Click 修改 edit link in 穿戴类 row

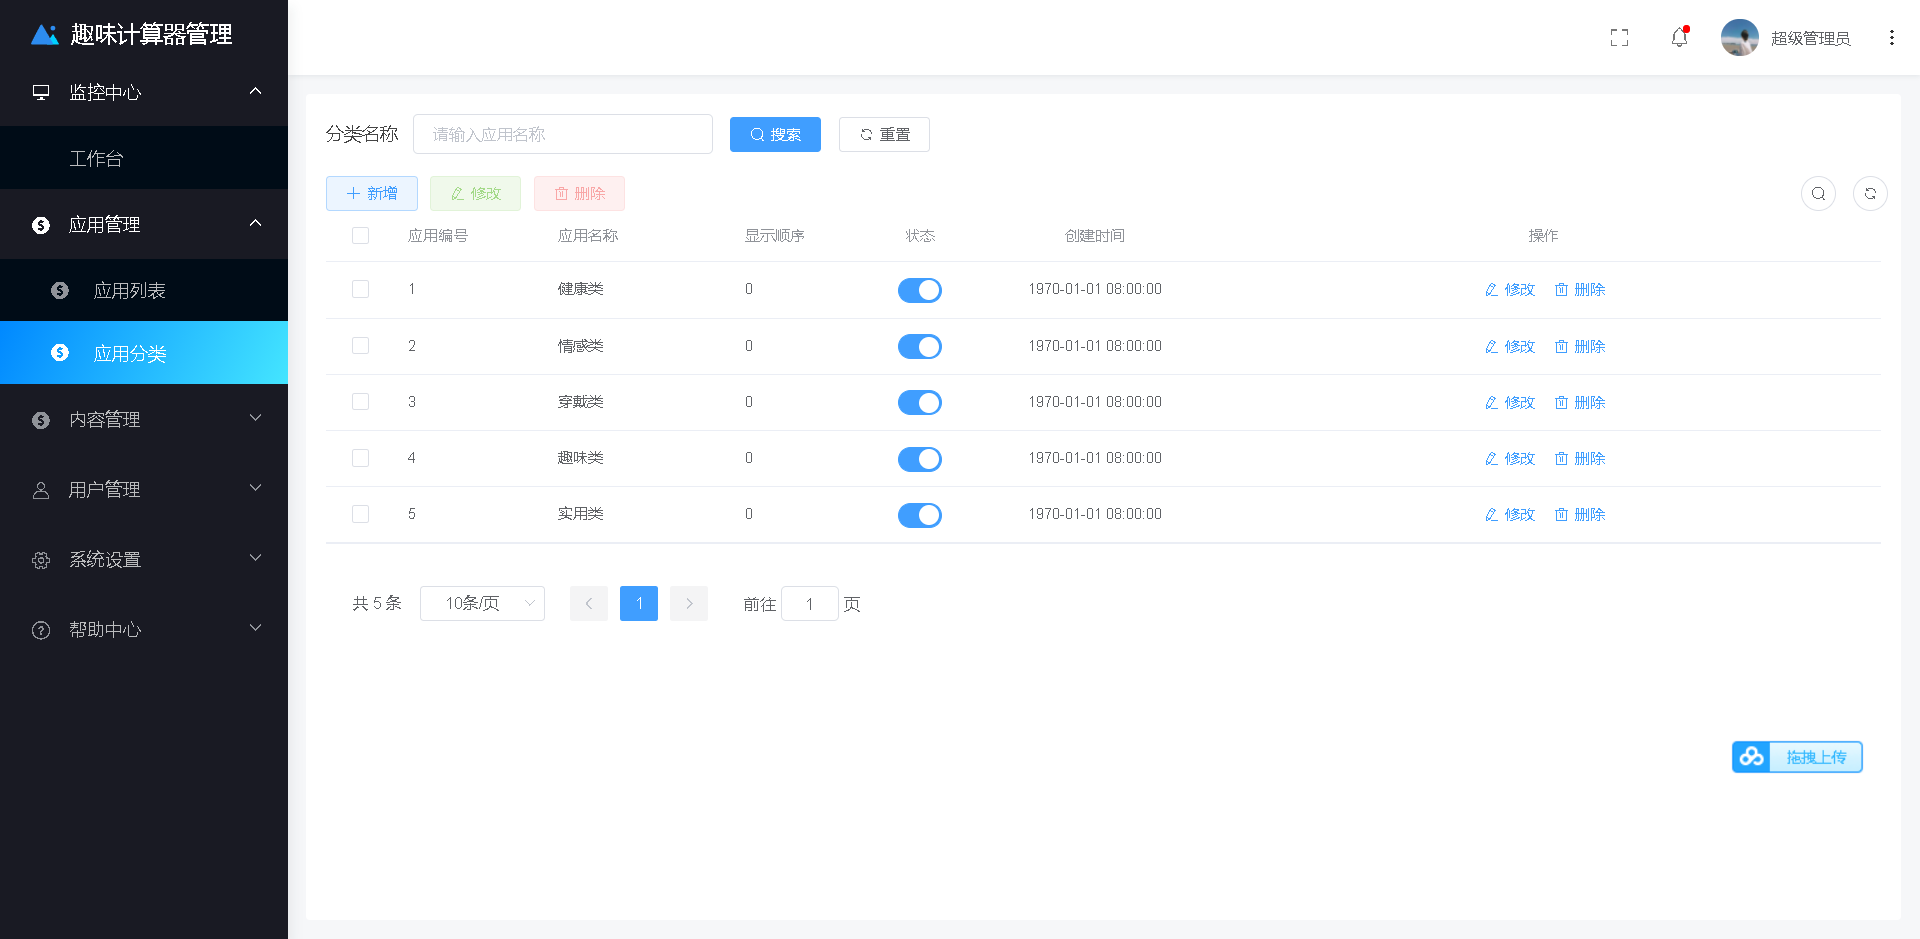point(1510,402)
